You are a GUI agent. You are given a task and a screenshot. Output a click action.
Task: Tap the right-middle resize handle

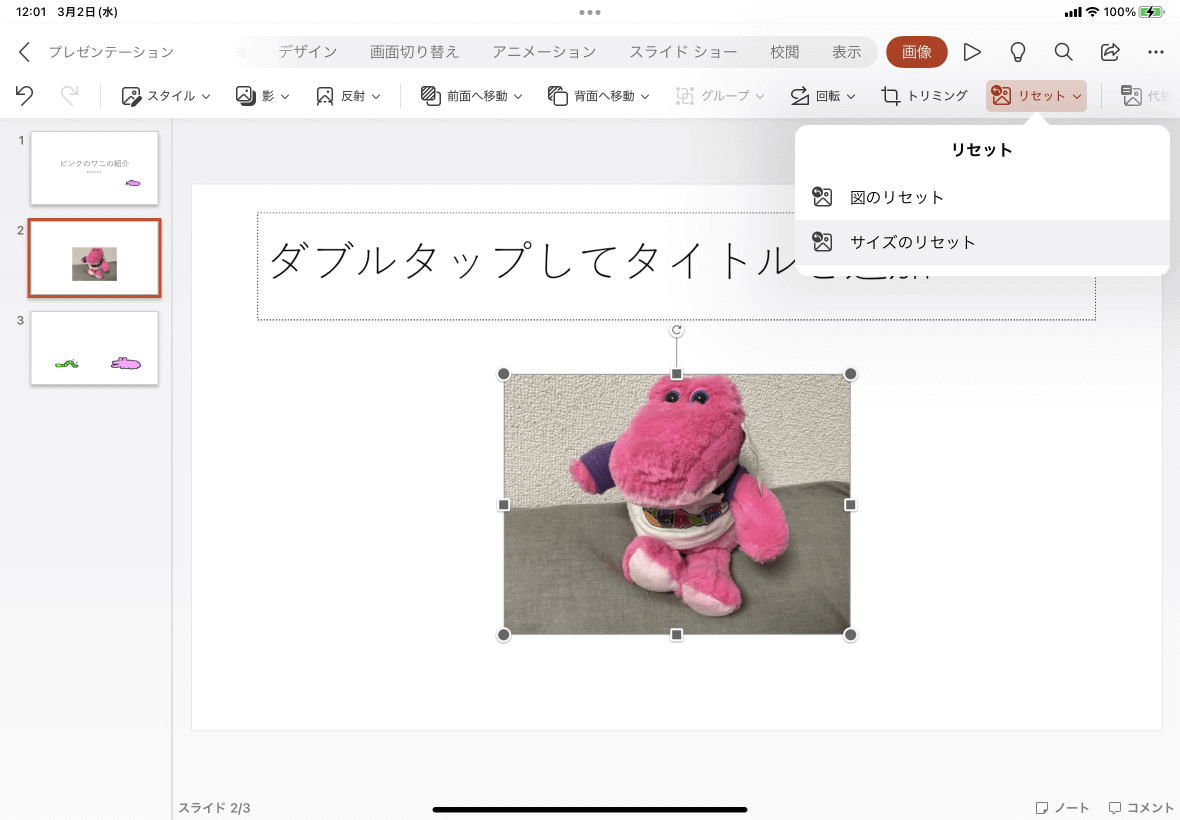point(850,505)
